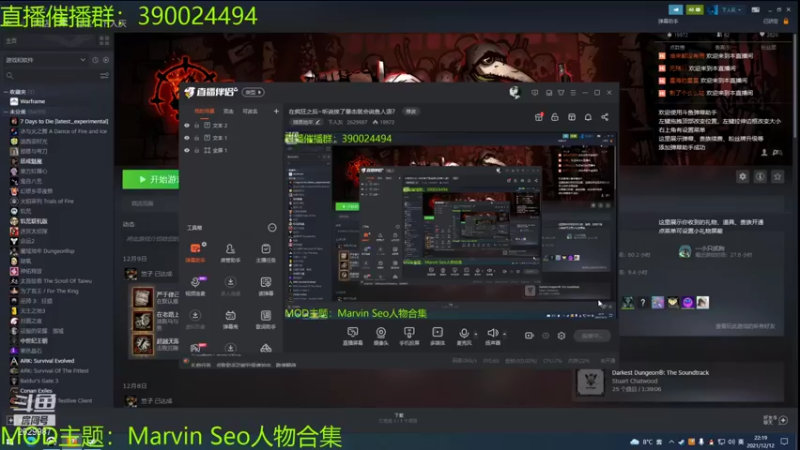Click the video-camera record icon in the bottom bar
This screenshot has width=800, height=450.
pos(529,335)
